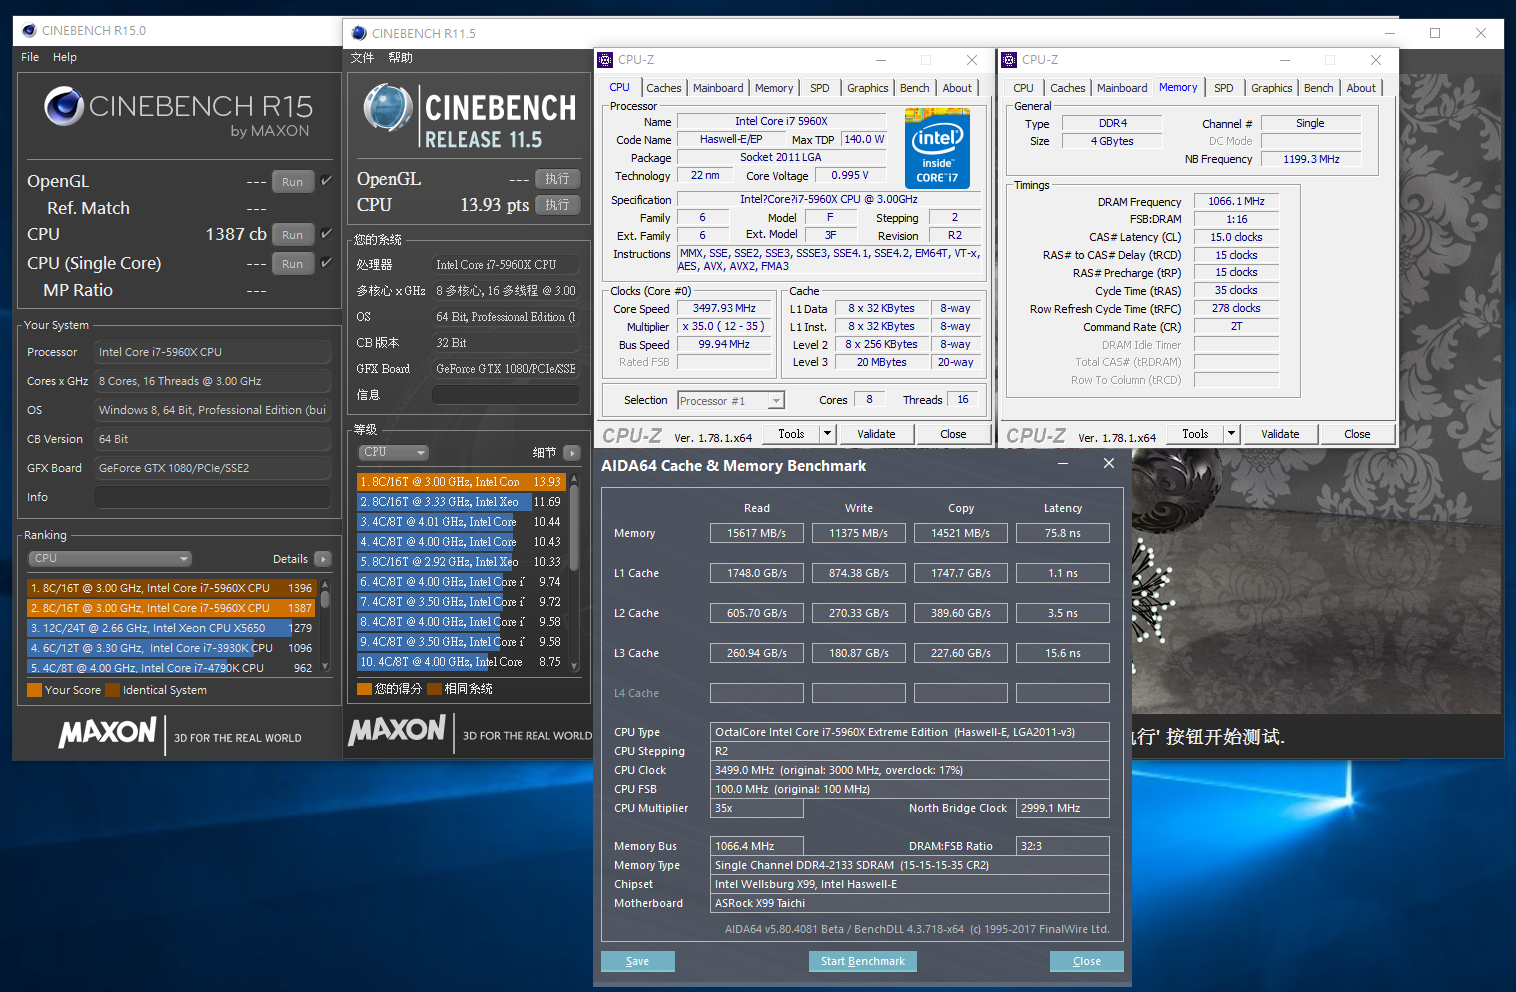Image resolution: width=1516 pixels, height=992 pixels.
Task: Select the 4C/8T i7-4790K ranking row in R15
Action: (171, 668)
